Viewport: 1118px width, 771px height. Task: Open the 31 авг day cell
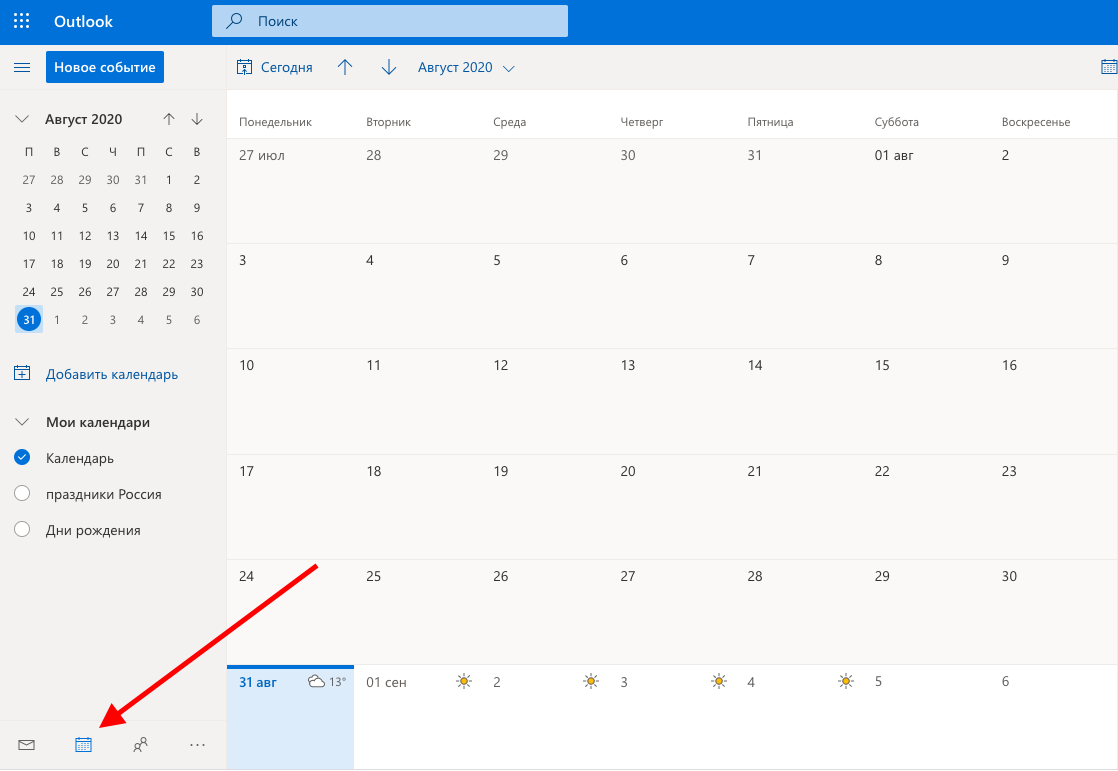click(x=290, y=717)
